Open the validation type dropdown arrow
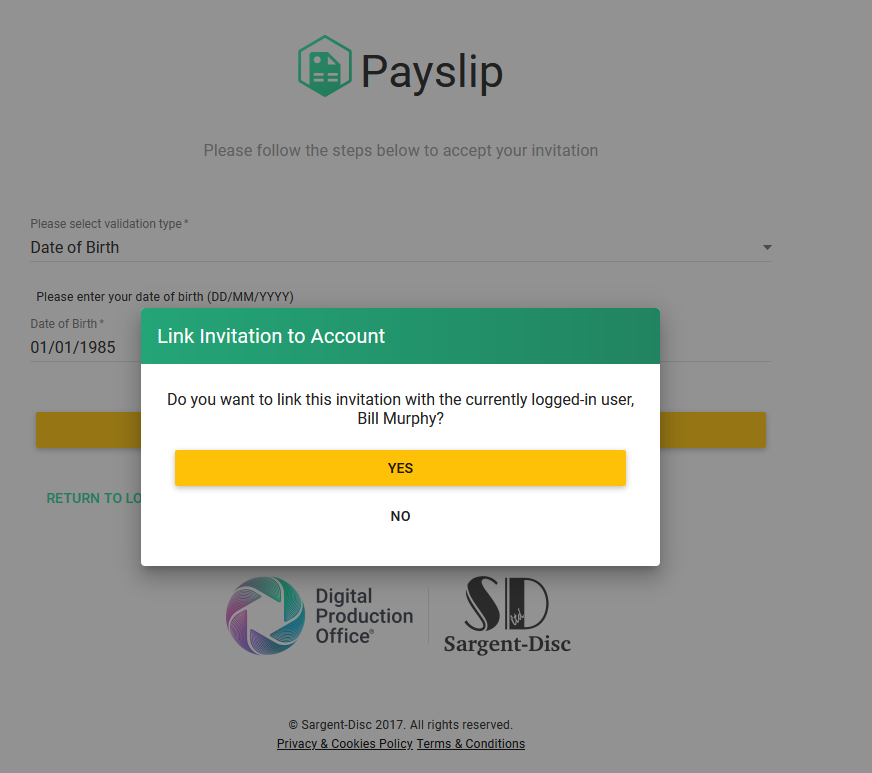The height and width of the screenshot is (773, 872). point(767,247)
